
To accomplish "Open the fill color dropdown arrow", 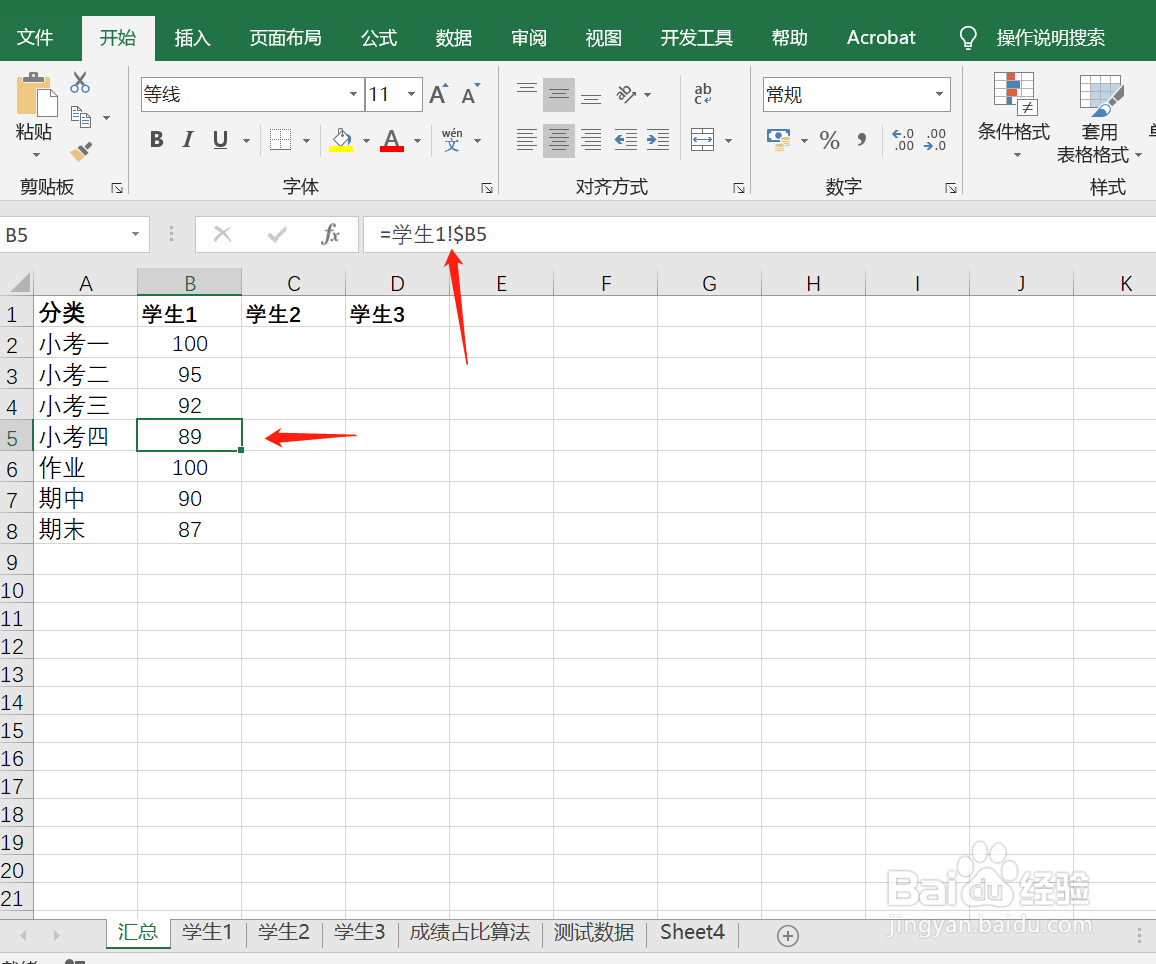I will click(x=364, y=141).
